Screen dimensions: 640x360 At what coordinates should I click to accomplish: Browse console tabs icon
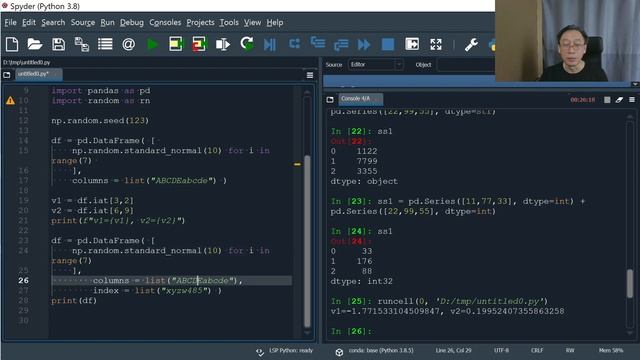tap(330, 99)
